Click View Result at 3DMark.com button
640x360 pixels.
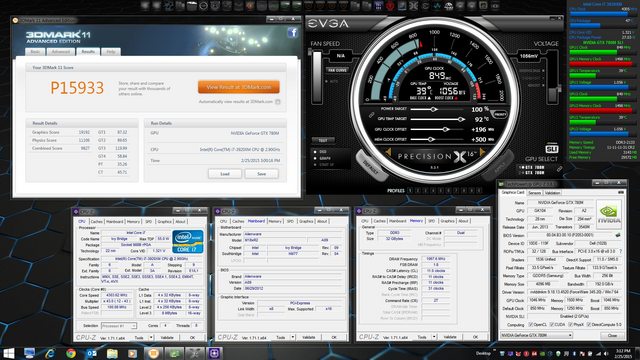(x=239, y=87)
